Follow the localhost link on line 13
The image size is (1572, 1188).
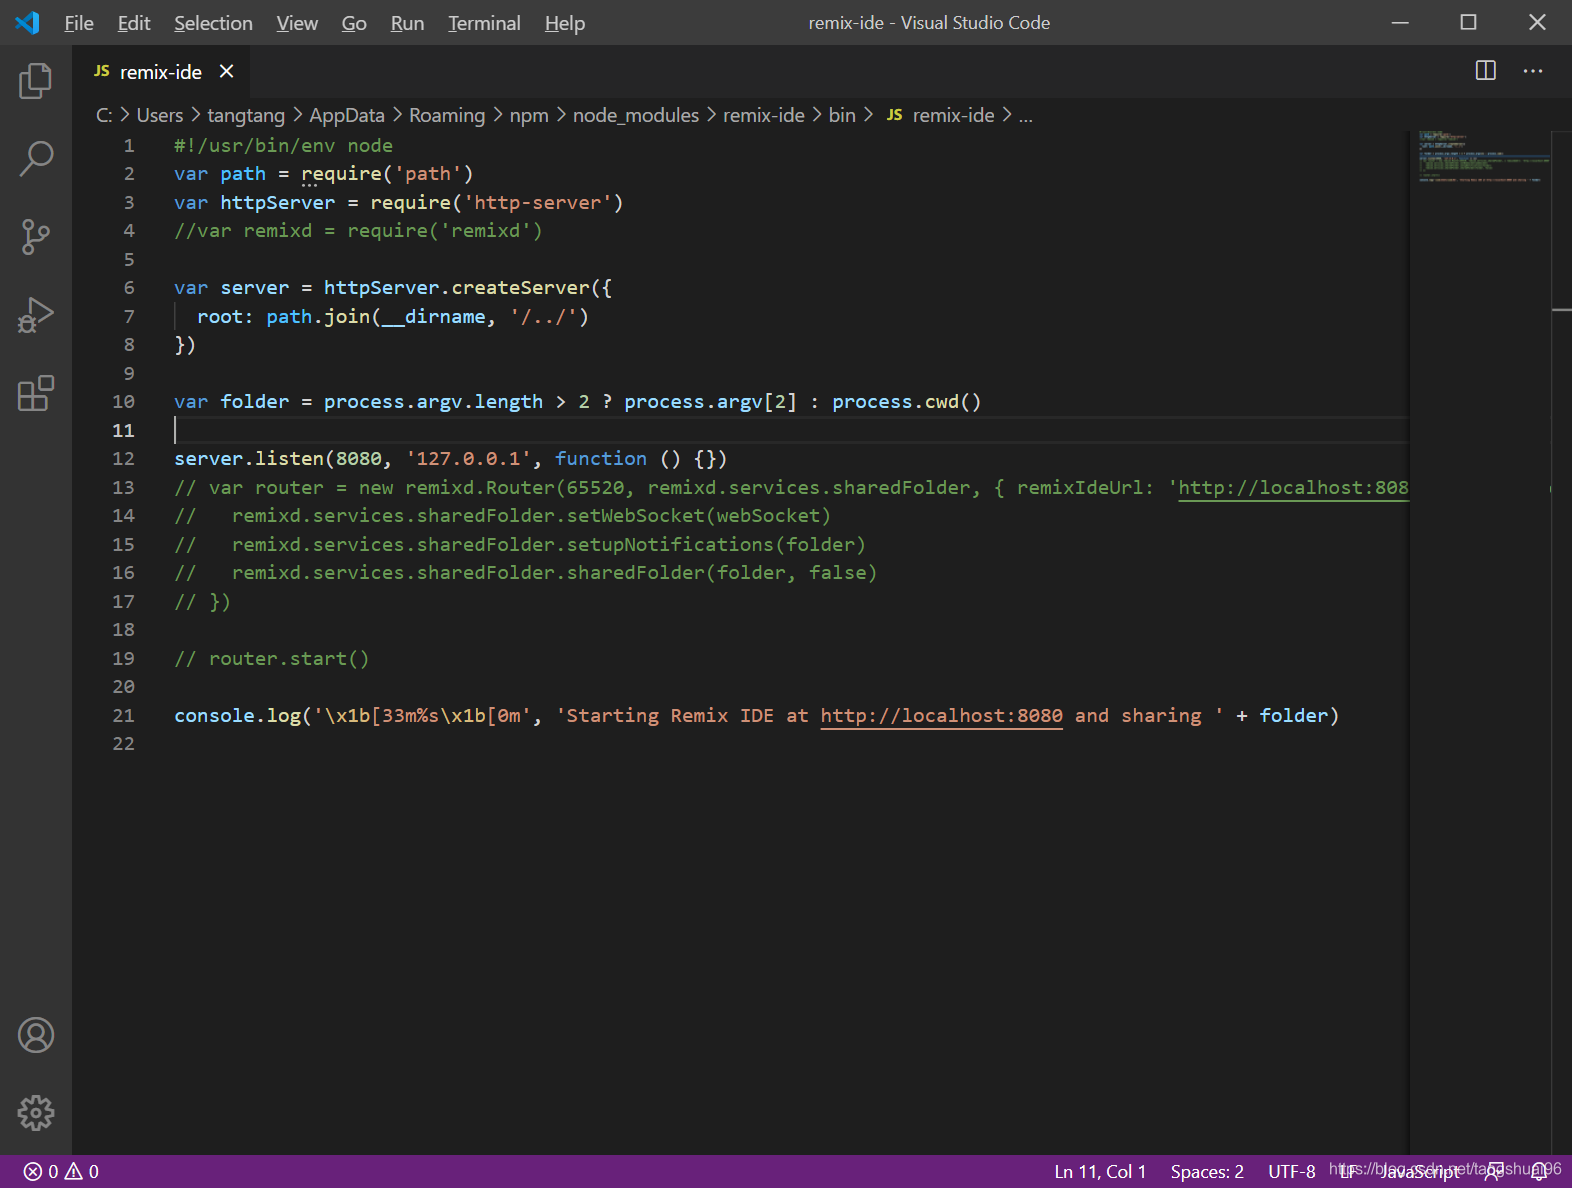1293,487
